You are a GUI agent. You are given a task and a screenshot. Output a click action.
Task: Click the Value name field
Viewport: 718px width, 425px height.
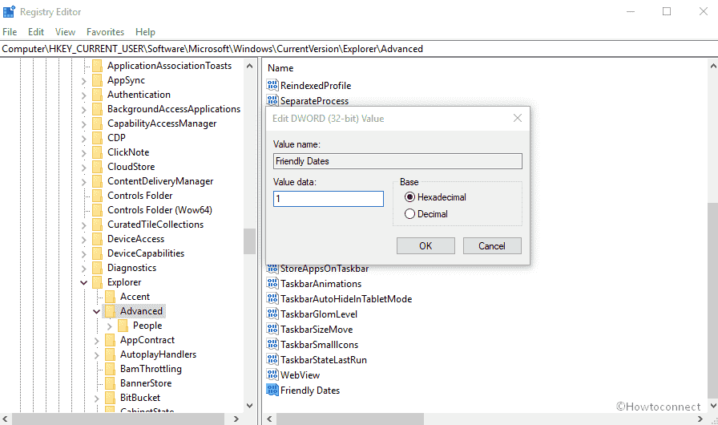pos(397,161)
